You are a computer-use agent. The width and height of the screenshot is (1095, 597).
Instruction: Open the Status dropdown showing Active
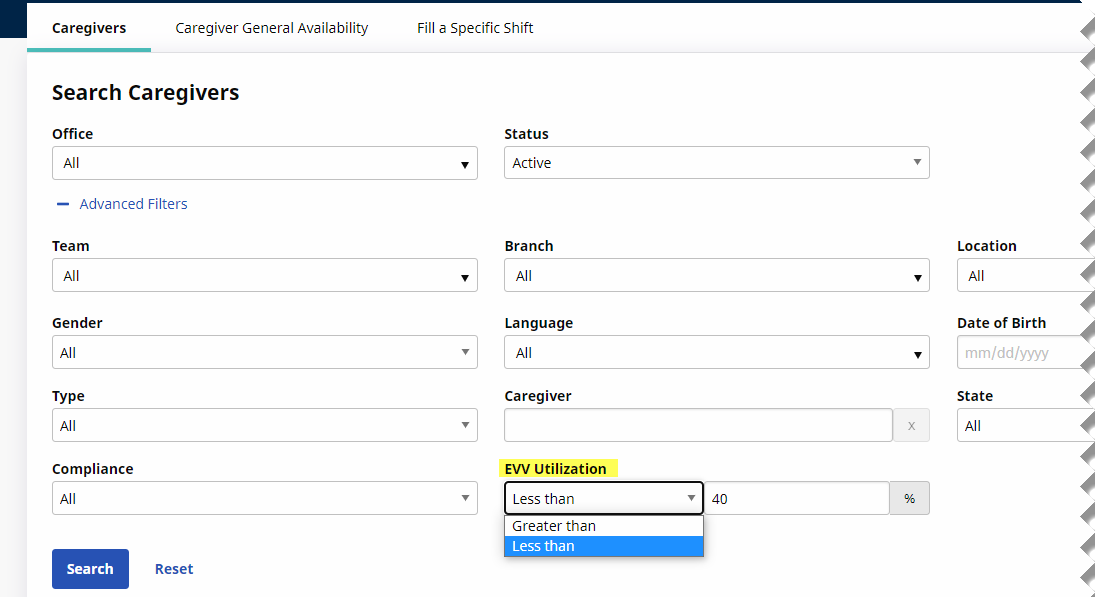[x=716, y=163]
